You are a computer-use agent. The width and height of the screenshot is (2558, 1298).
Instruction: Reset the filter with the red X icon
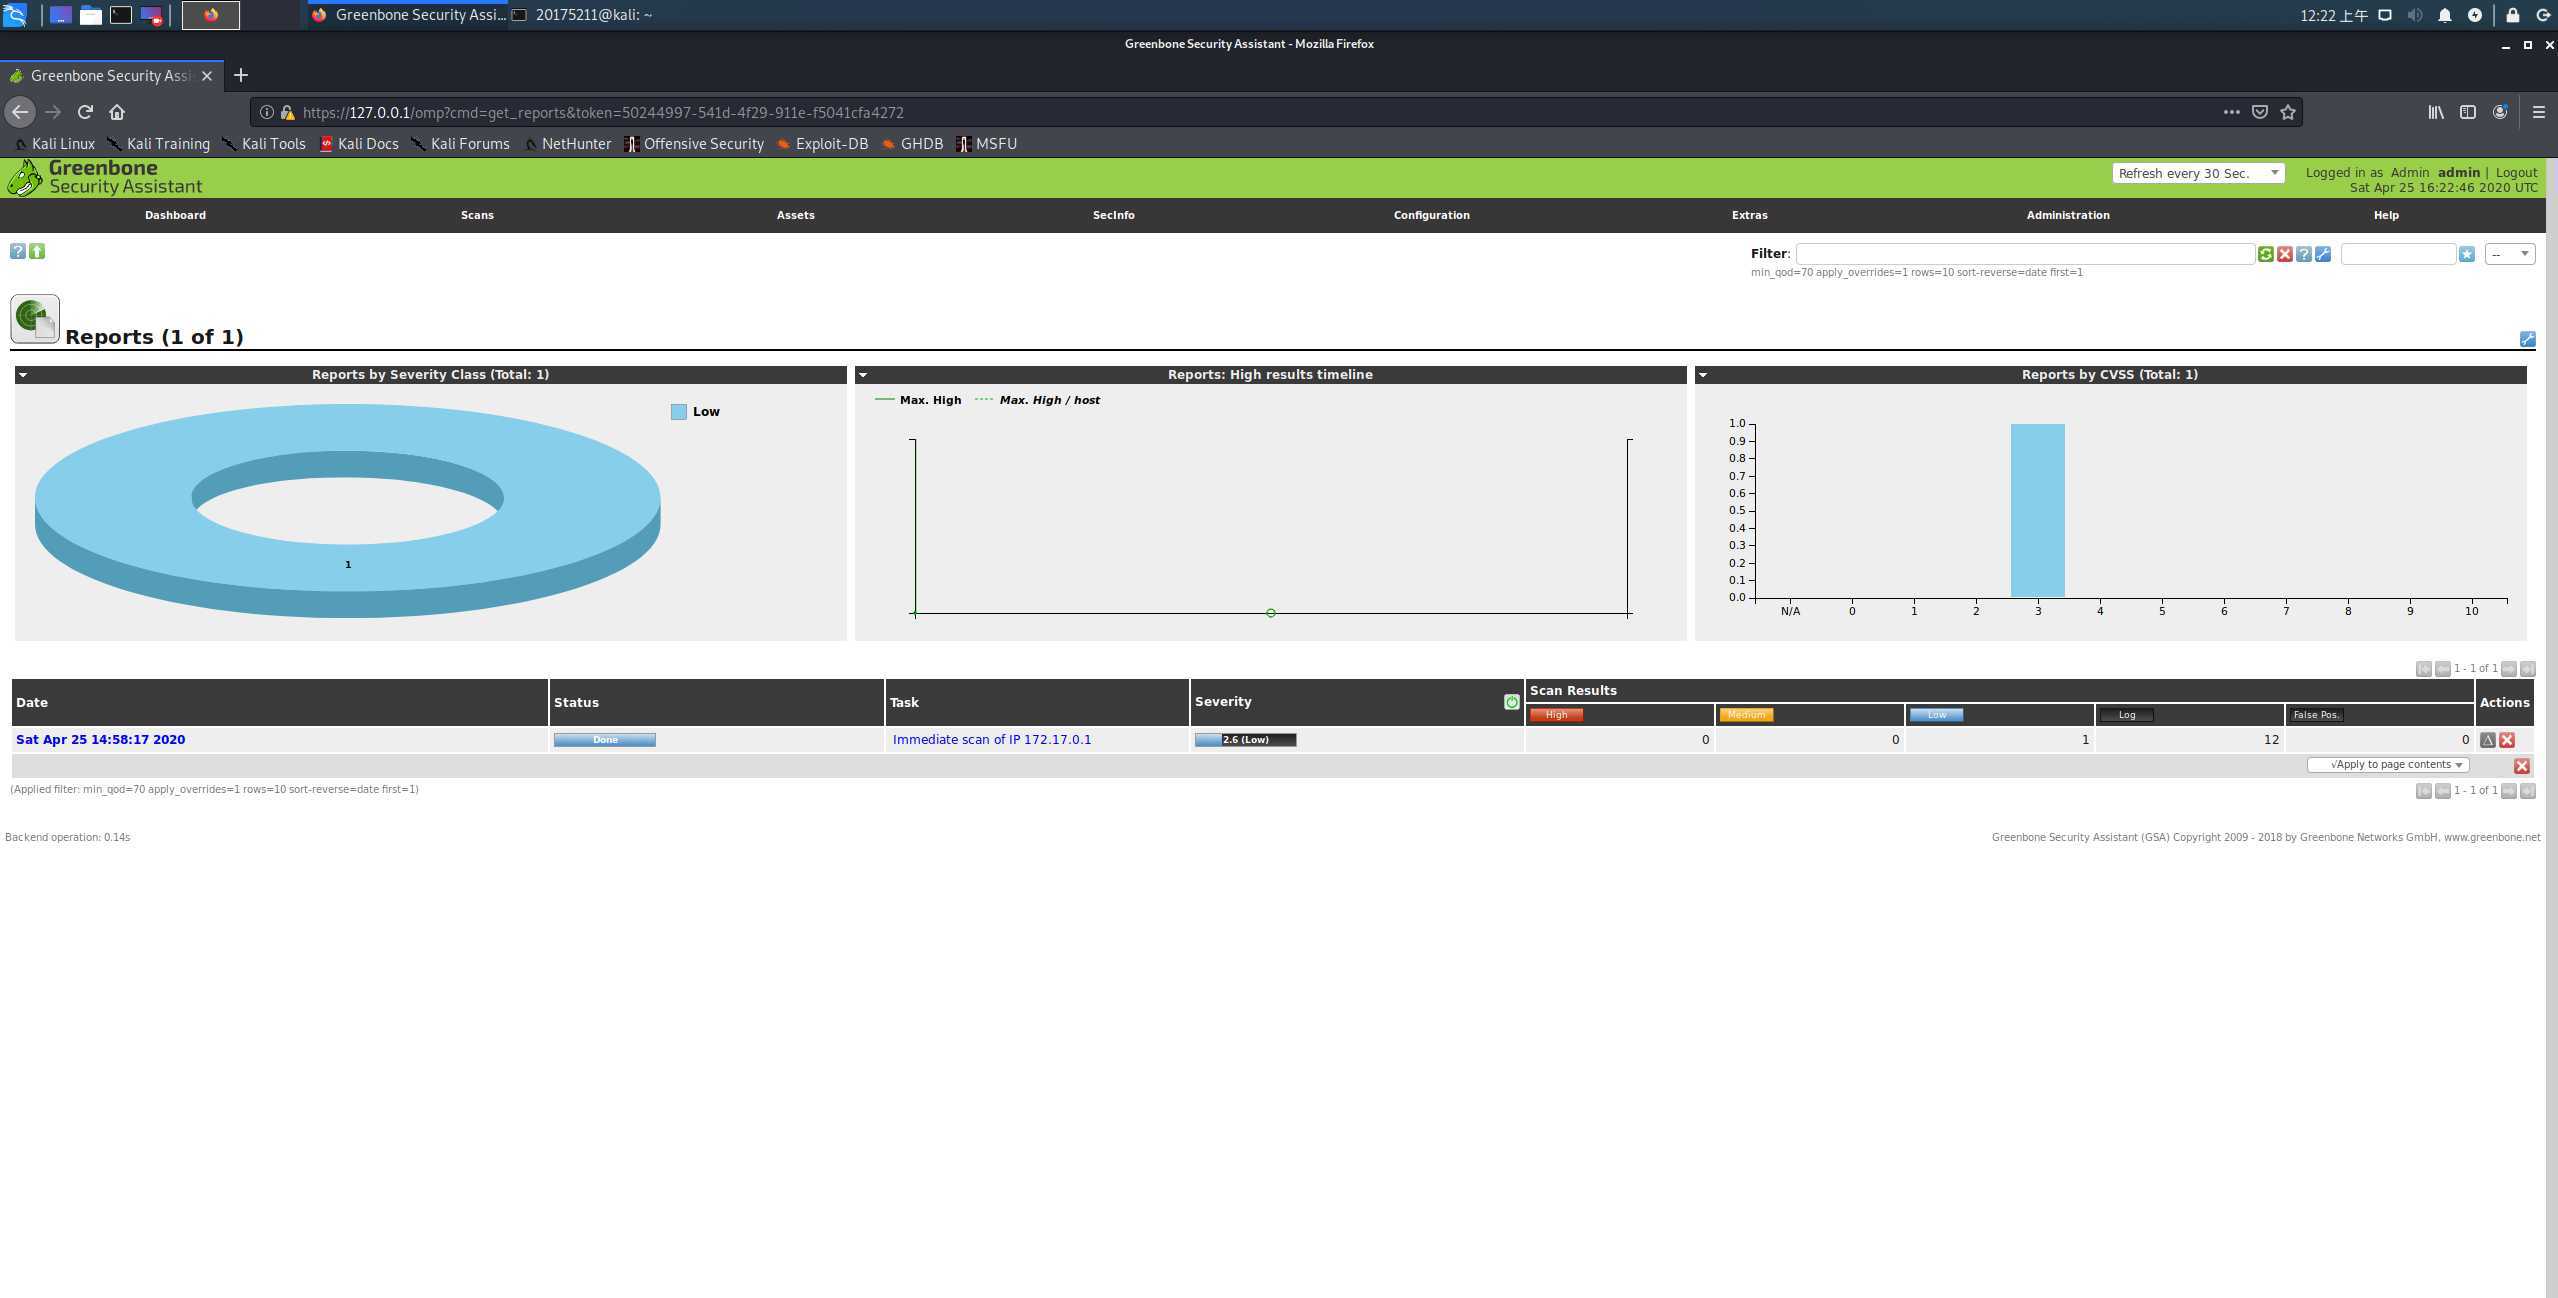click(x=2284, y=254)
